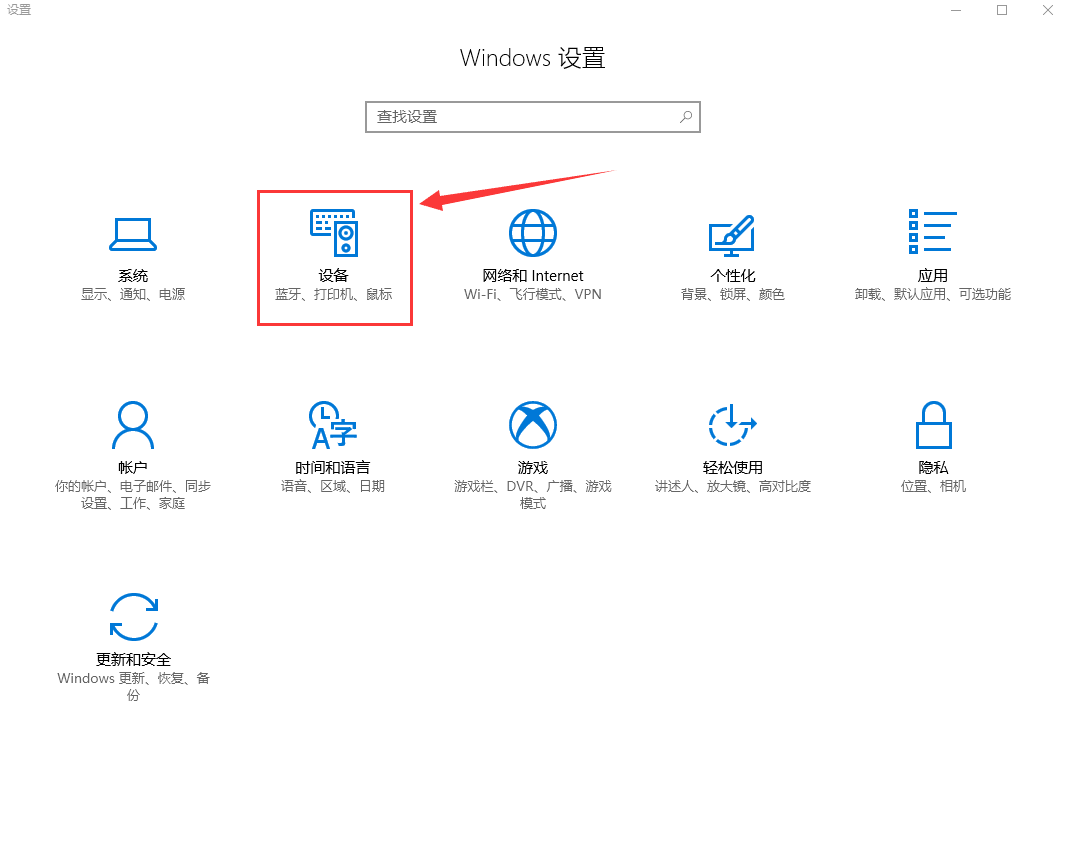This screenshot has width=1067, height=867.
Task: Click inside the 查找设置 search box
Action: 533,117
